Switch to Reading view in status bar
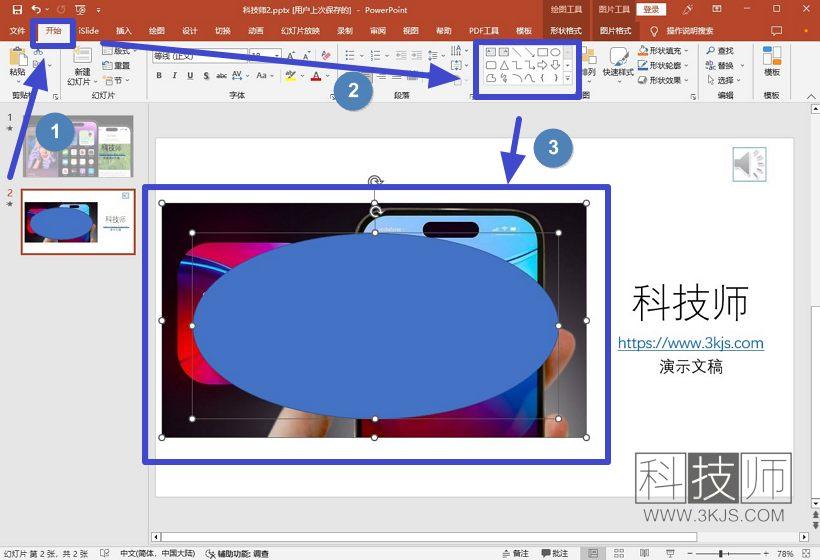 coord(644,553)
